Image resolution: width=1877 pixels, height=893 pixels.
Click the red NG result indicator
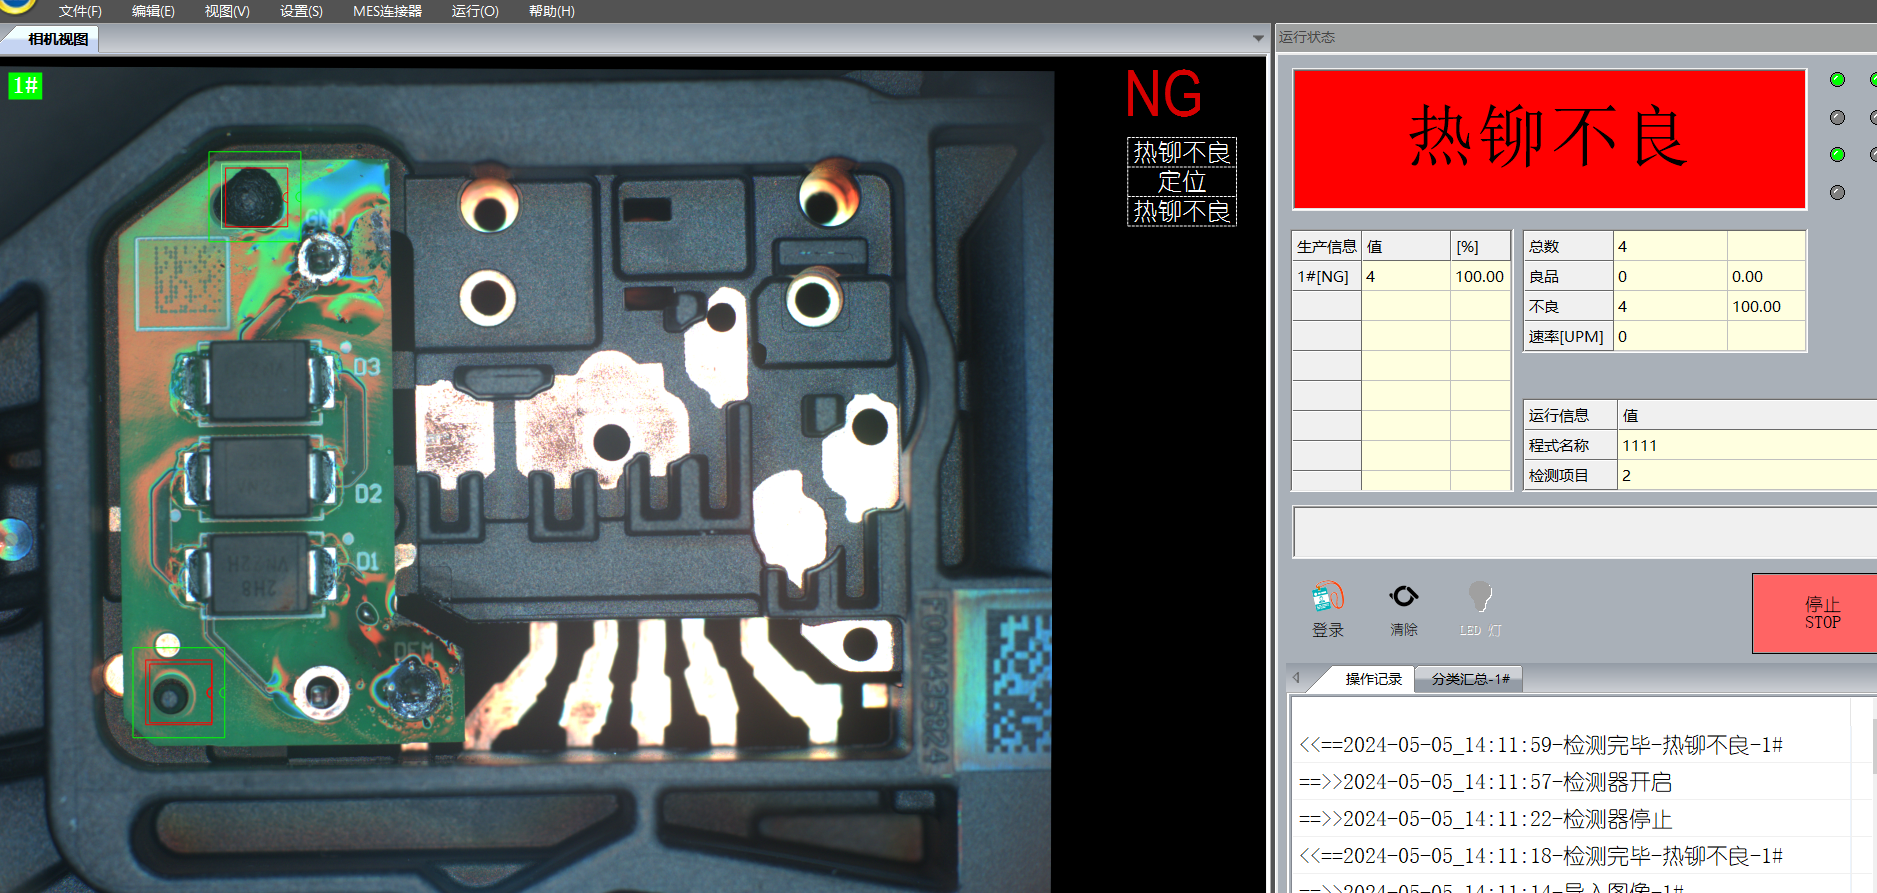tap(1163, 95)
